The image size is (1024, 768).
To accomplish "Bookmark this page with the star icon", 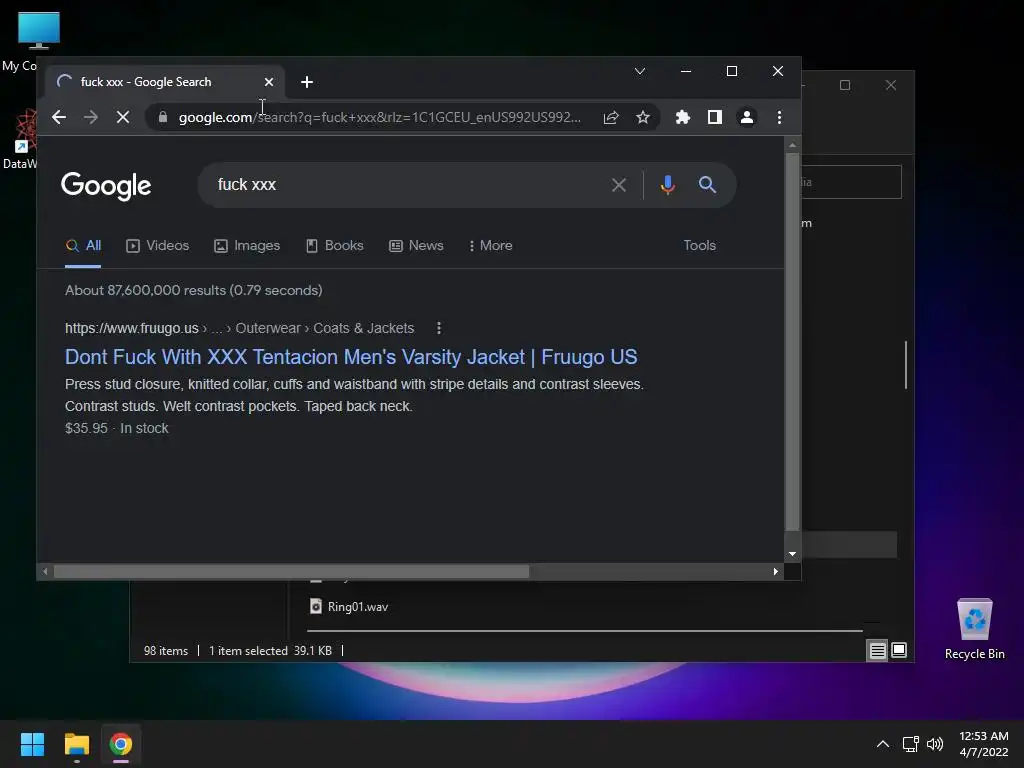I will point(643,118).
